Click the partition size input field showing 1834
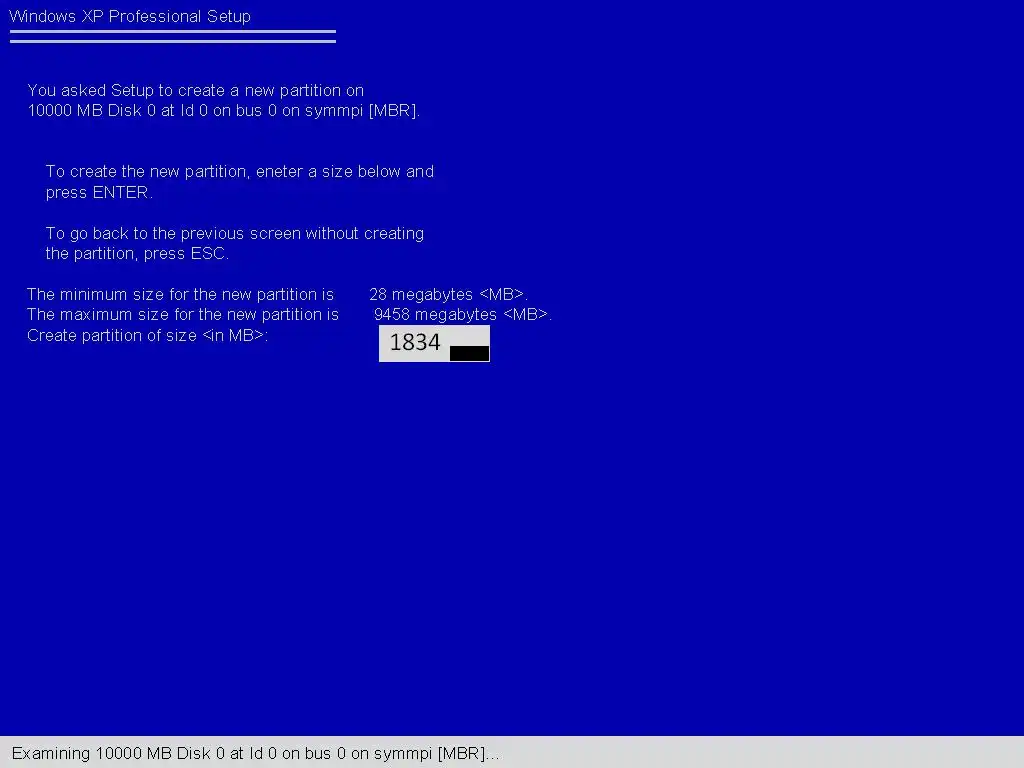The width and height of the screenshot is (1024, 768). pyautogui.click(x=434, y=344)
